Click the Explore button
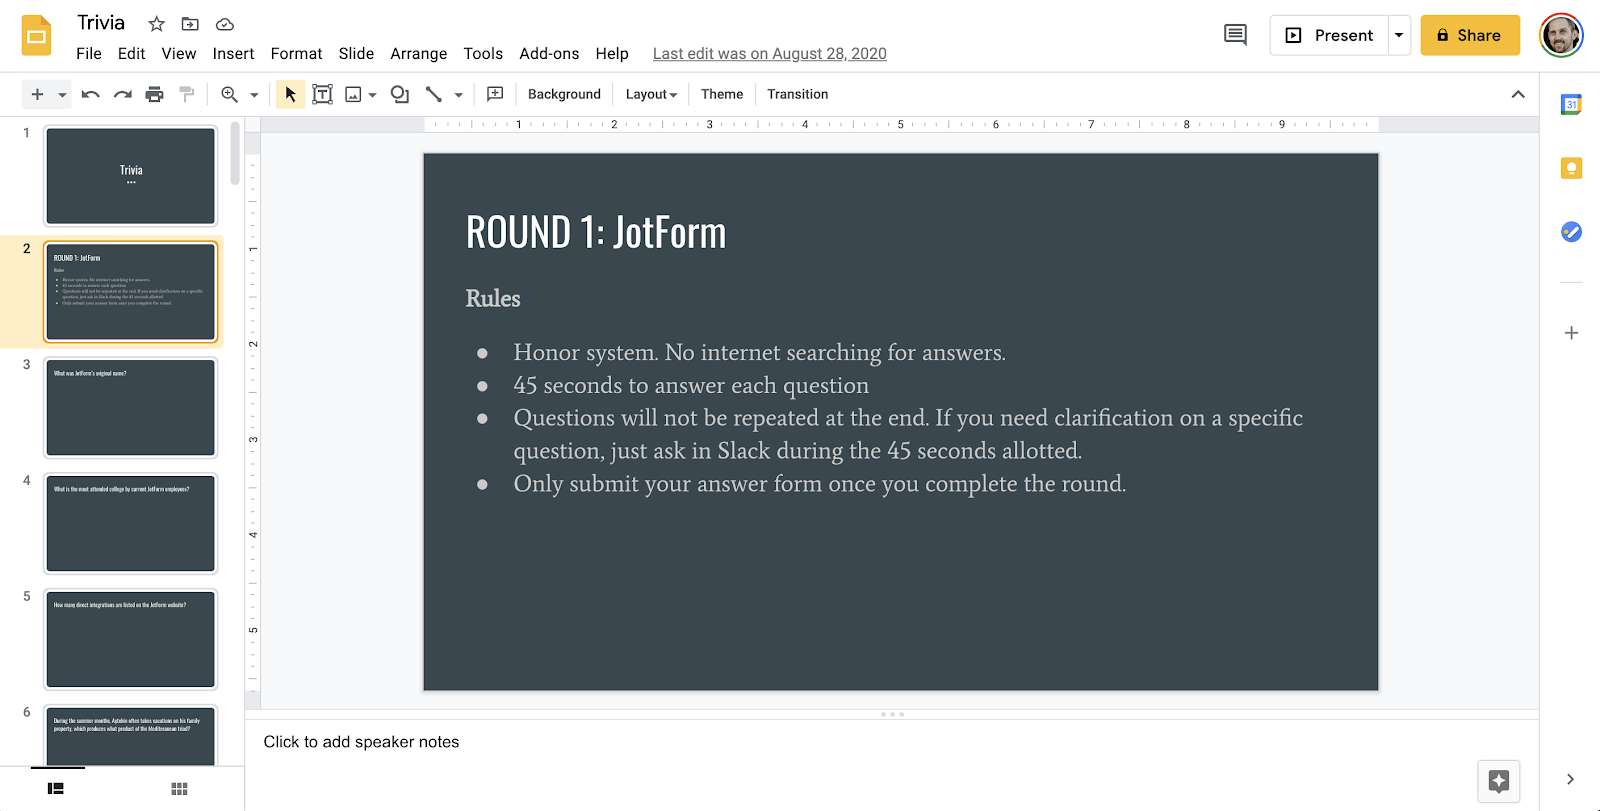The image size is (1600, 811). [1498, 781]
